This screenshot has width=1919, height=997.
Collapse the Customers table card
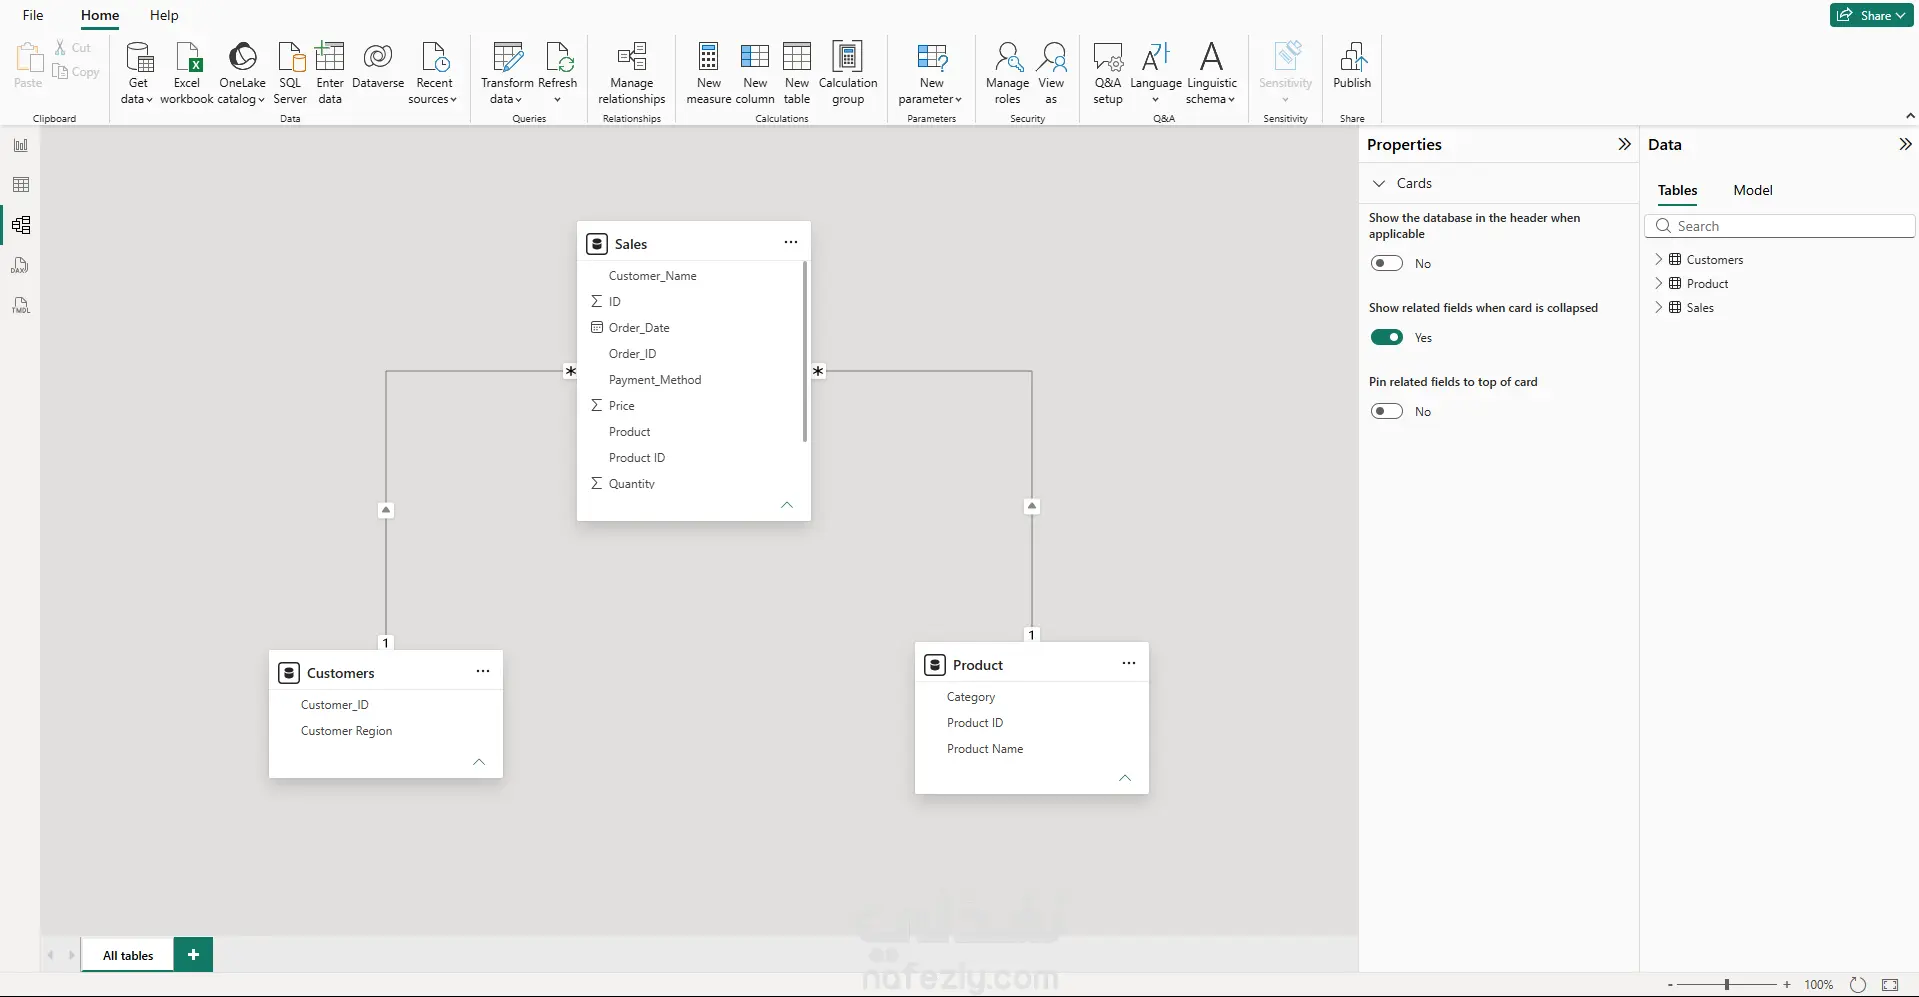click(479, 762)
